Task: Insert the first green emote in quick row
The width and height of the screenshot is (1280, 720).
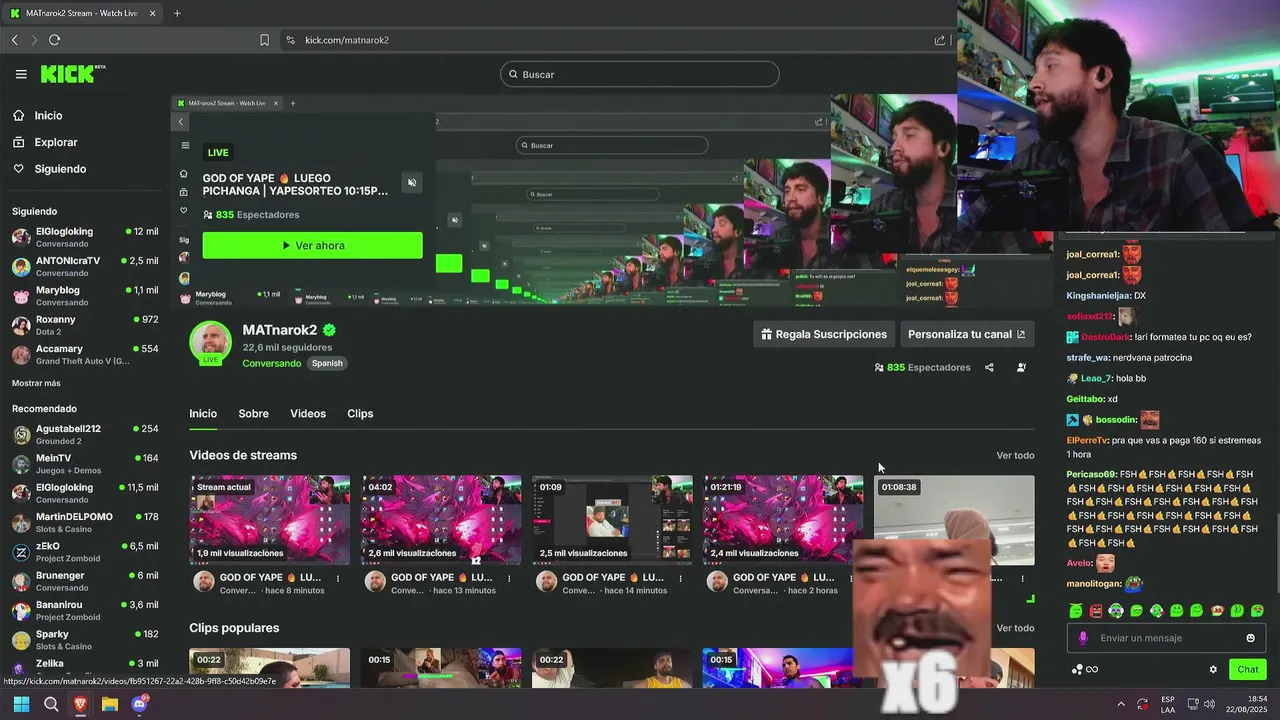Action: click(x=1075, y=610)
